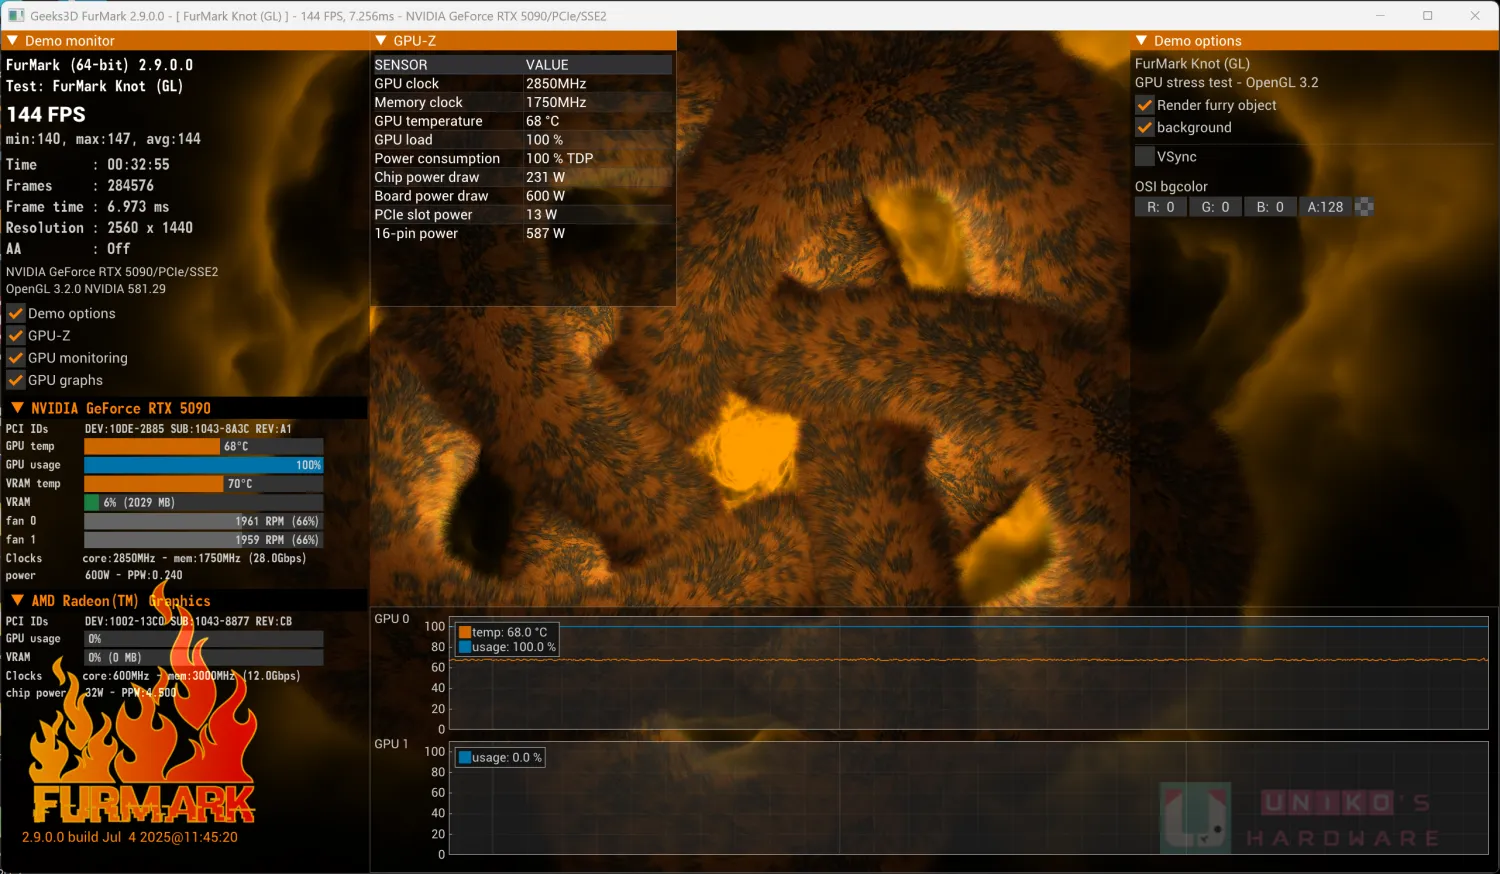Disable the GPU monitoring checkbox
The image size is (1500, 874).
coord(16,358)
